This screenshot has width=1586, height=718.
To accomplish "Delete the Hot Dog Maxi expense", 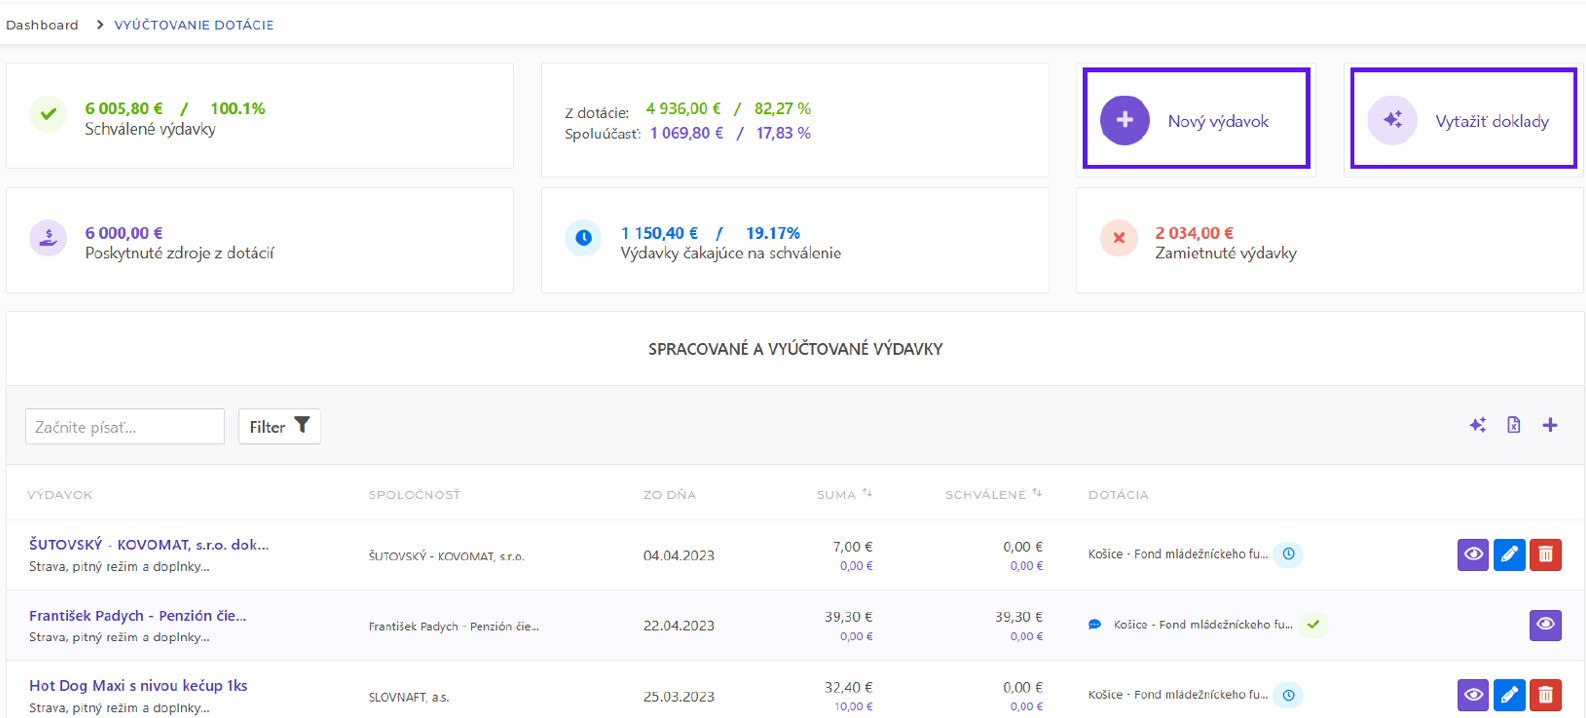I will 1545,695.
